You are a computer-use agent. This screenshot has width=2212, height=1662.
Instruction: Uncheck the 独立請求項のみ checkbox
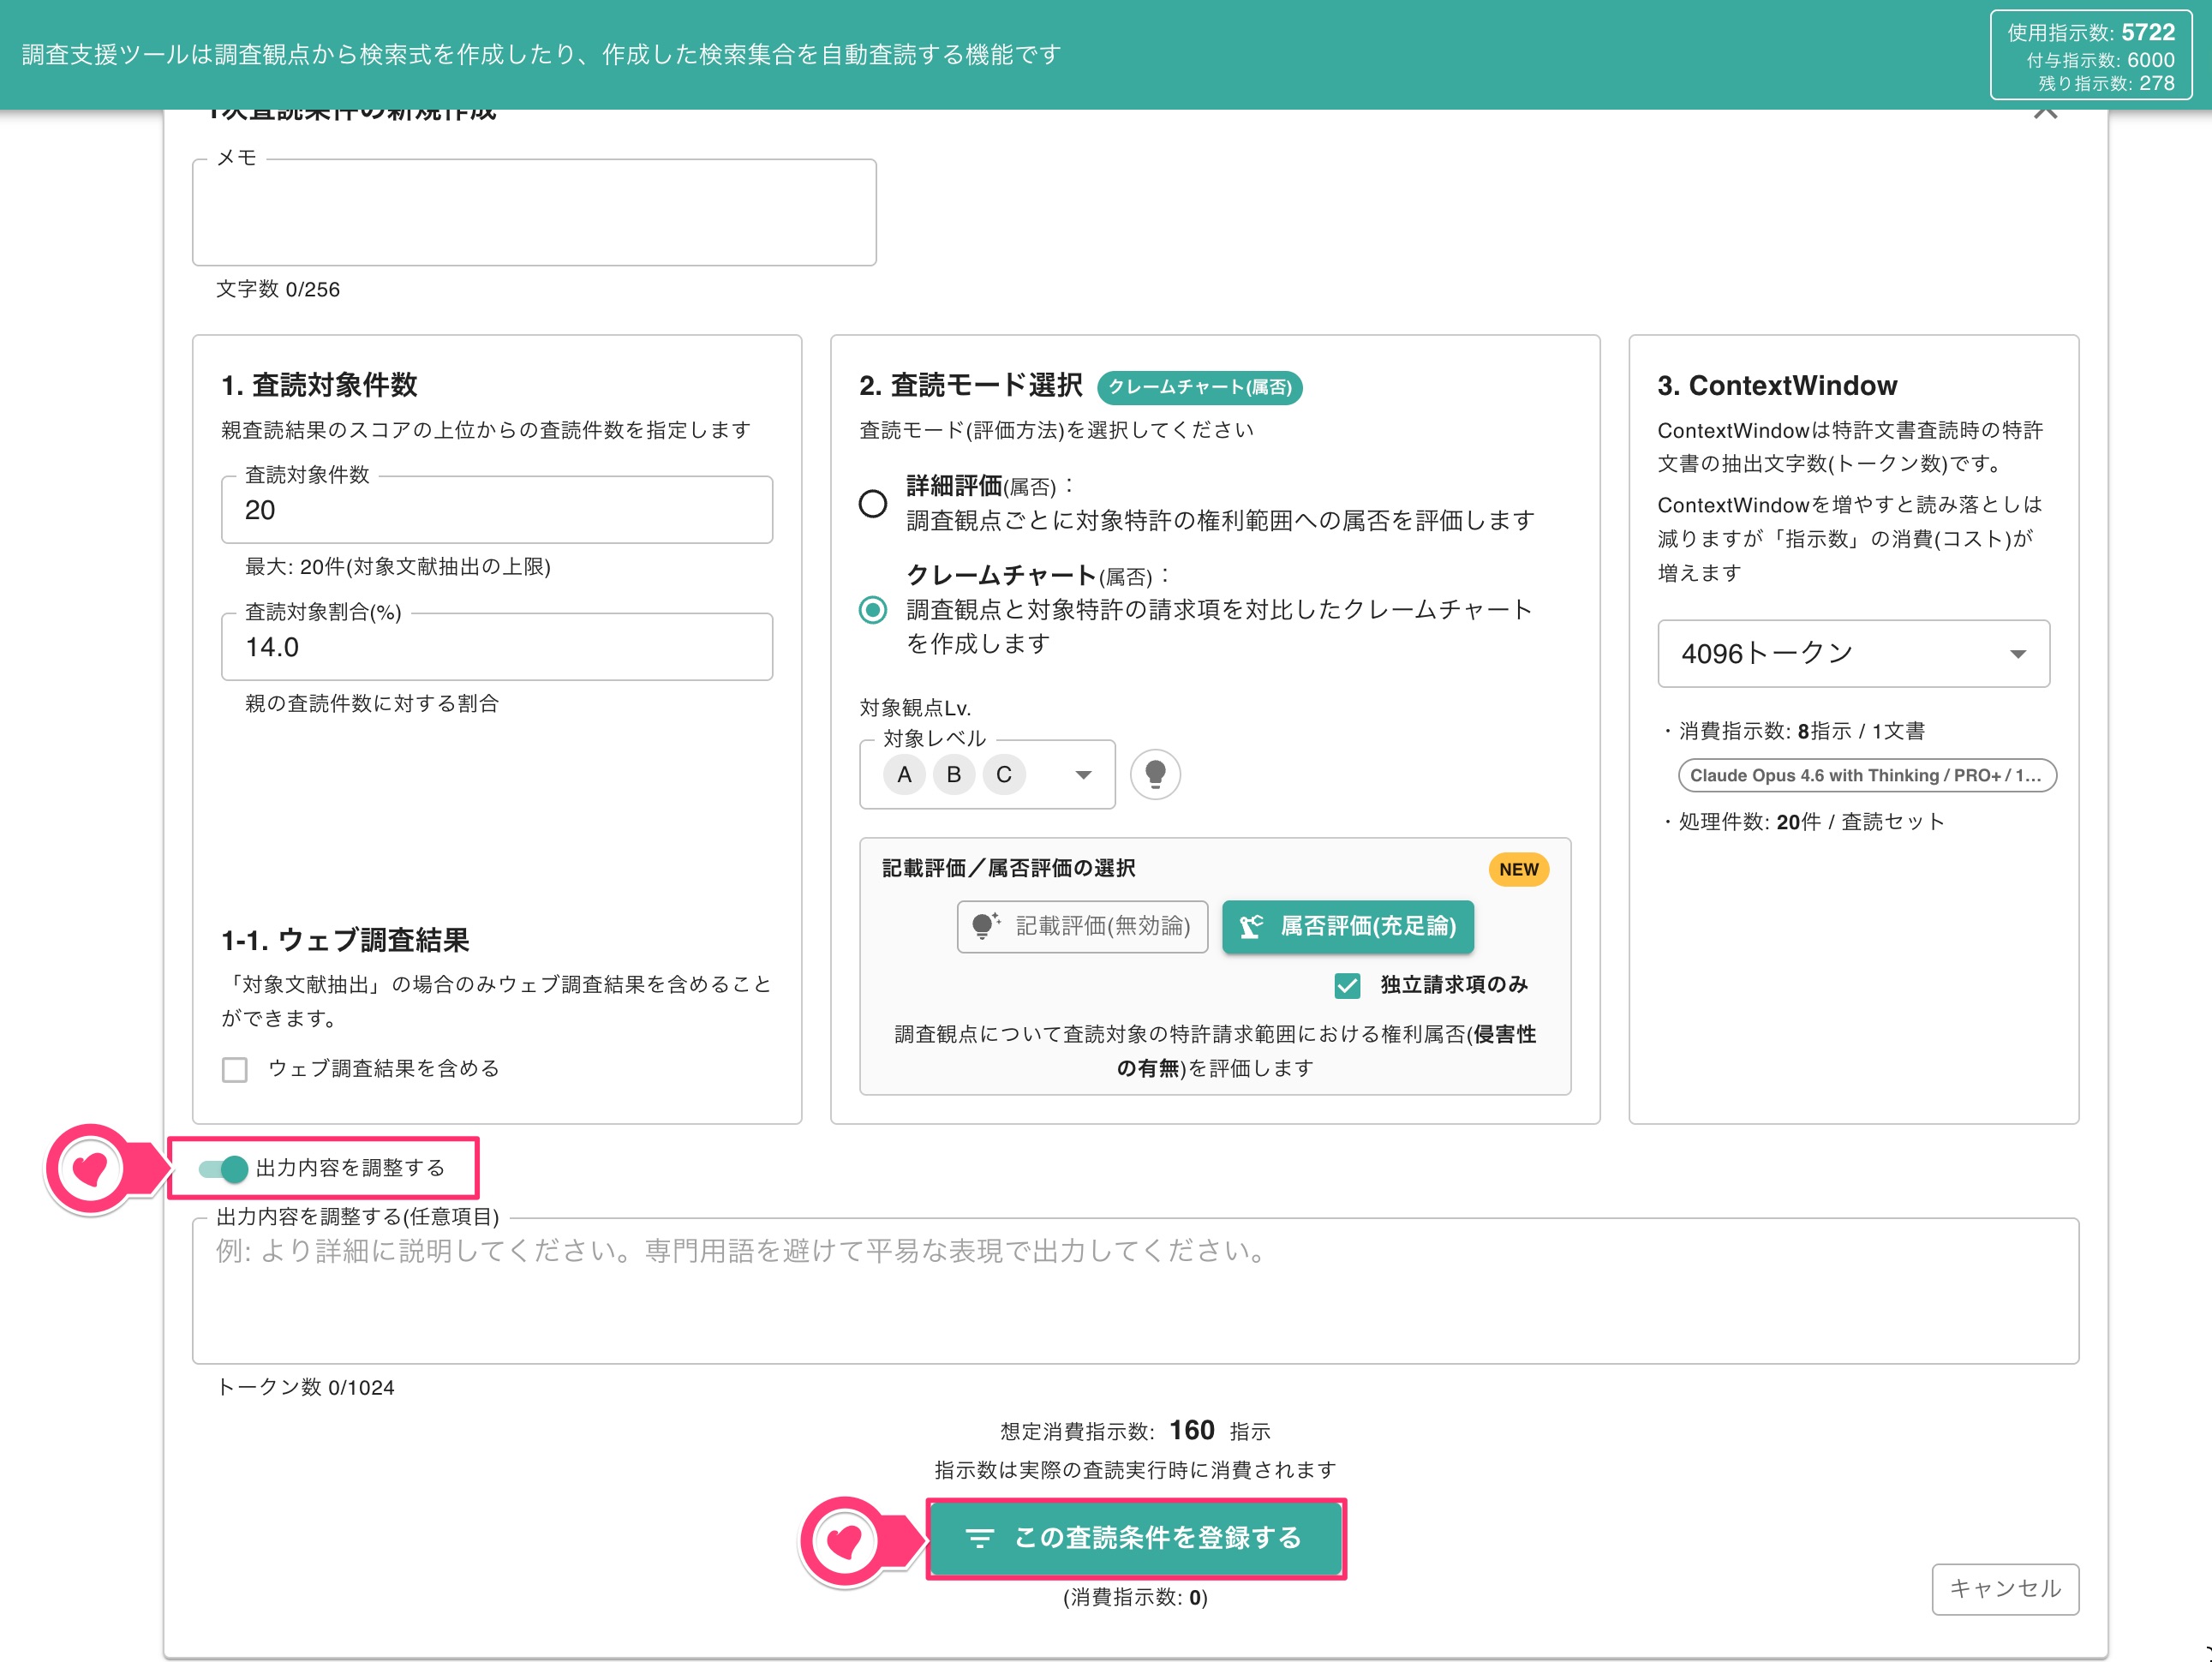(x=1347, y=985)
